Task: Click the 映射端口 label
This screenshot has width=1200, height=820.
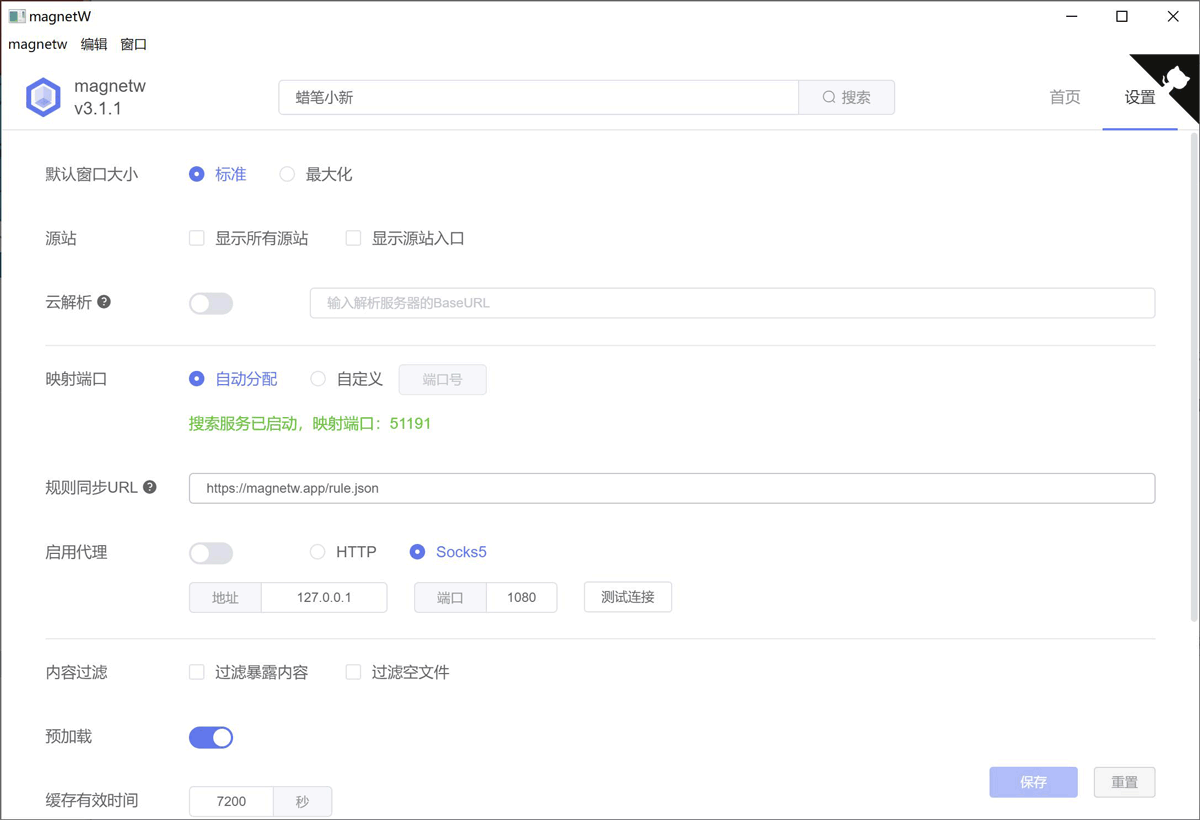Action: tap(77, 379)
